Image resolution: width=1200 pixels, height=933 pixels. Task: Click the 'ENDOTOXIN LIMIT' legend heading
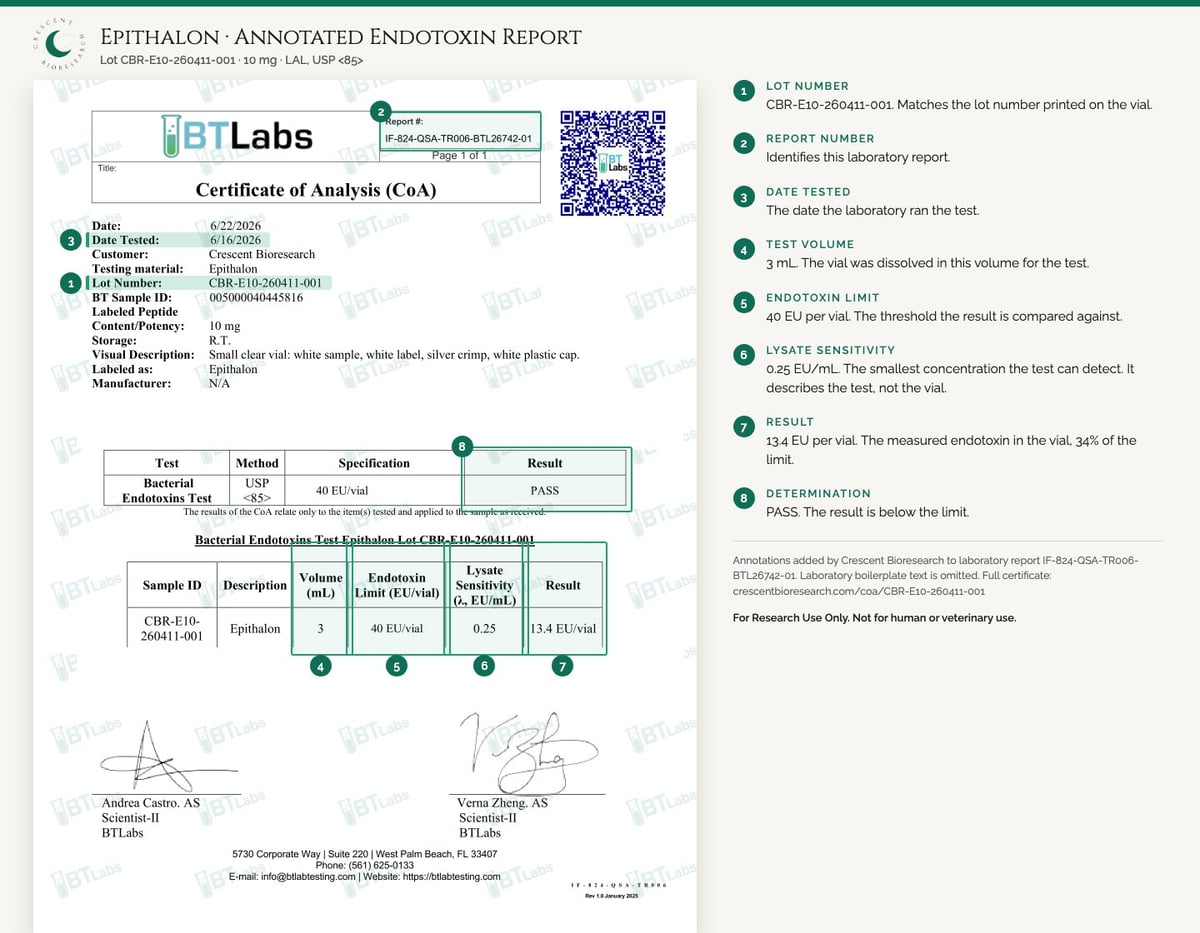823,297
